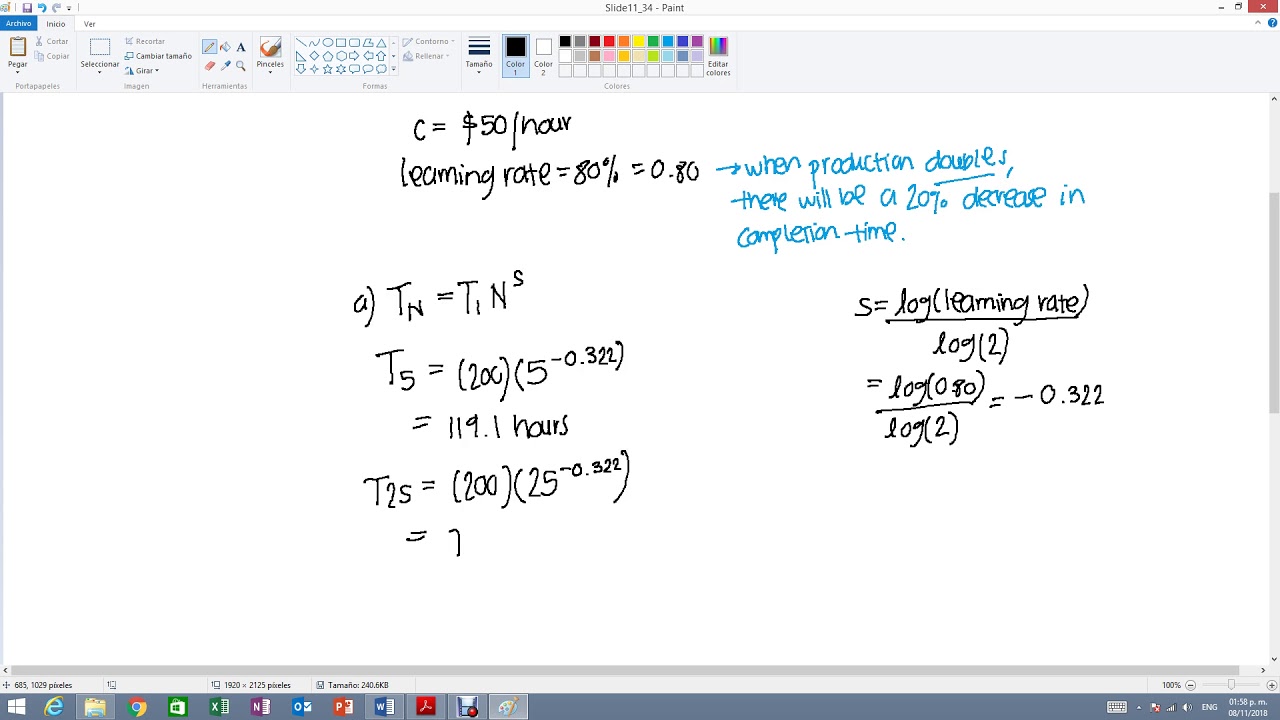Viewport: 1280px width, 720px height.
Task: Open Word from the taskbar
Action: (x=385, y=707)
